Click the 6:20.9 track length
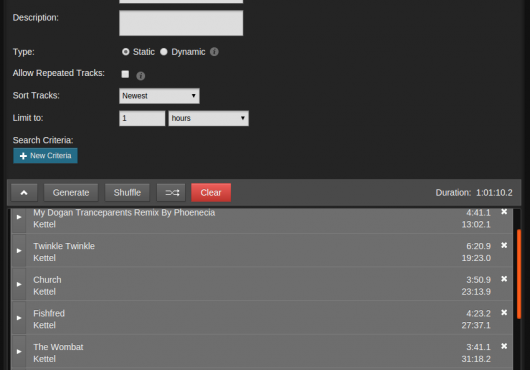 (478, 246)
